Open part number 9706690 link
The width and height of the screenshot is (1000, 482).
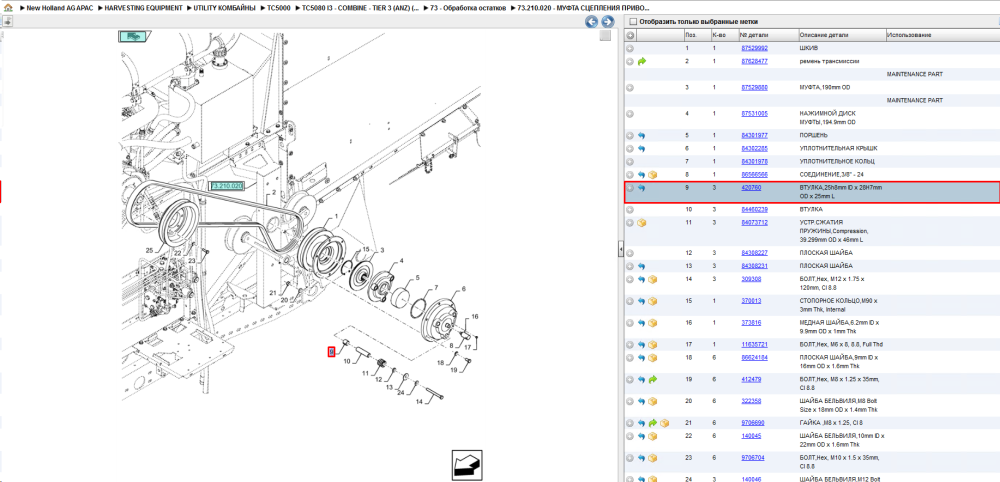753,423
